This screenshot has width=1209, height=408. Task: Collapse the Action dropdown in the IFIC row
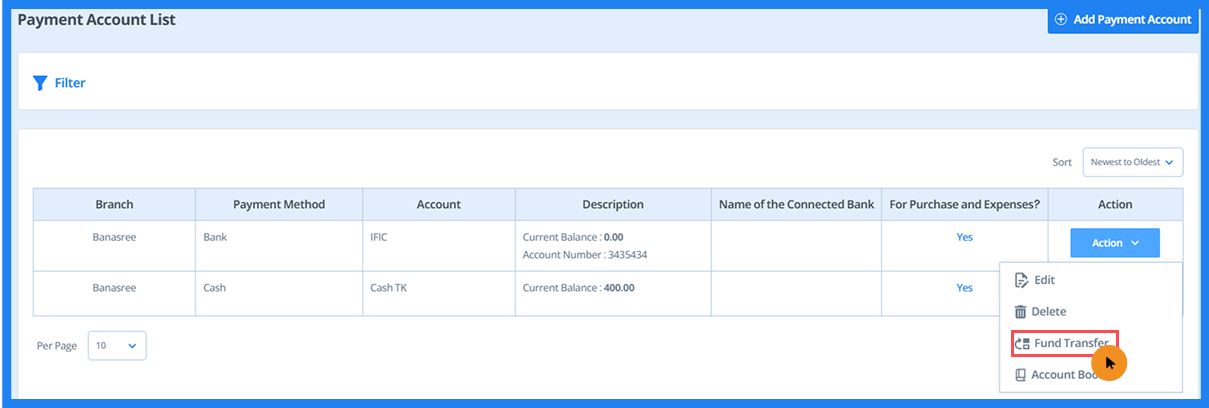pyautogui.click(x=1114, y=243)
